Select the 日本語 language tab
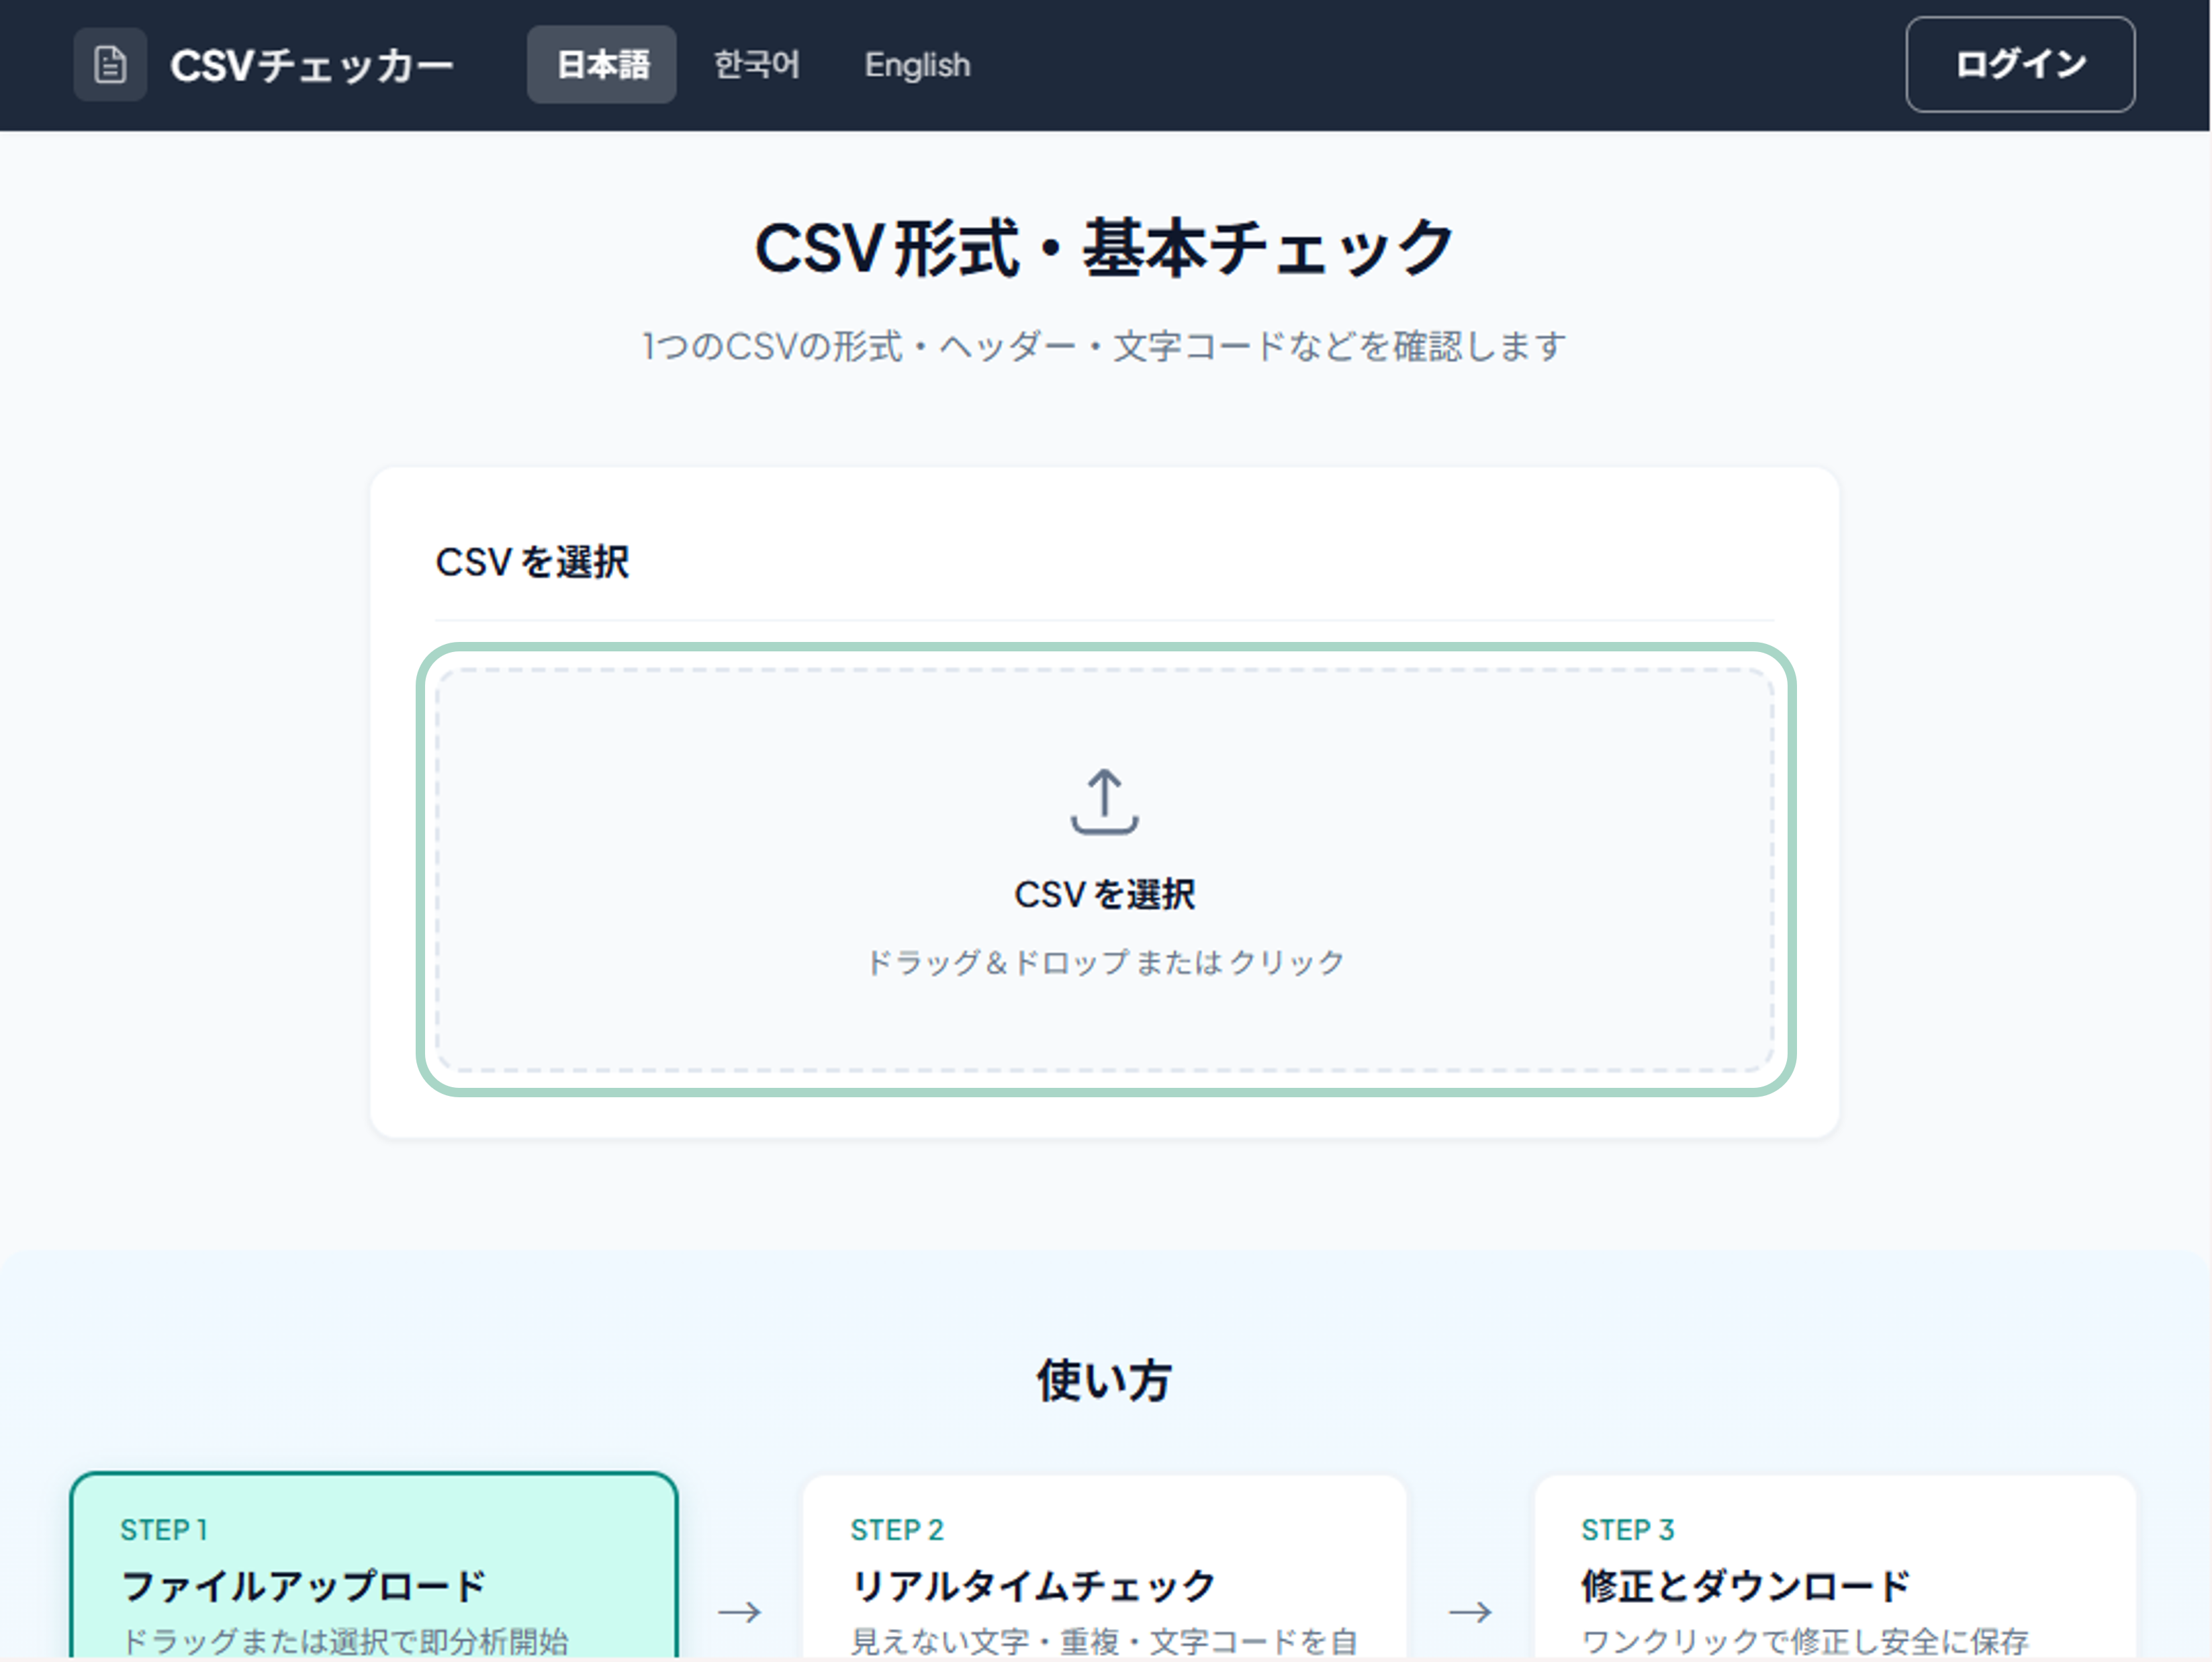The width and height of the screenshot is (2212, 1662). (602, 64)
